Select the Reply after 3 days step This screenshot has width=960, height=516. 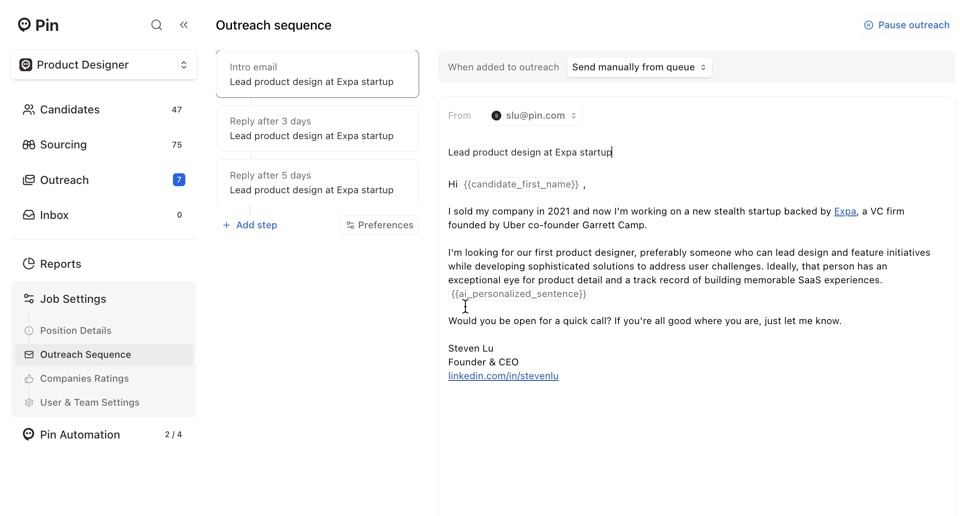click(317, 129)
